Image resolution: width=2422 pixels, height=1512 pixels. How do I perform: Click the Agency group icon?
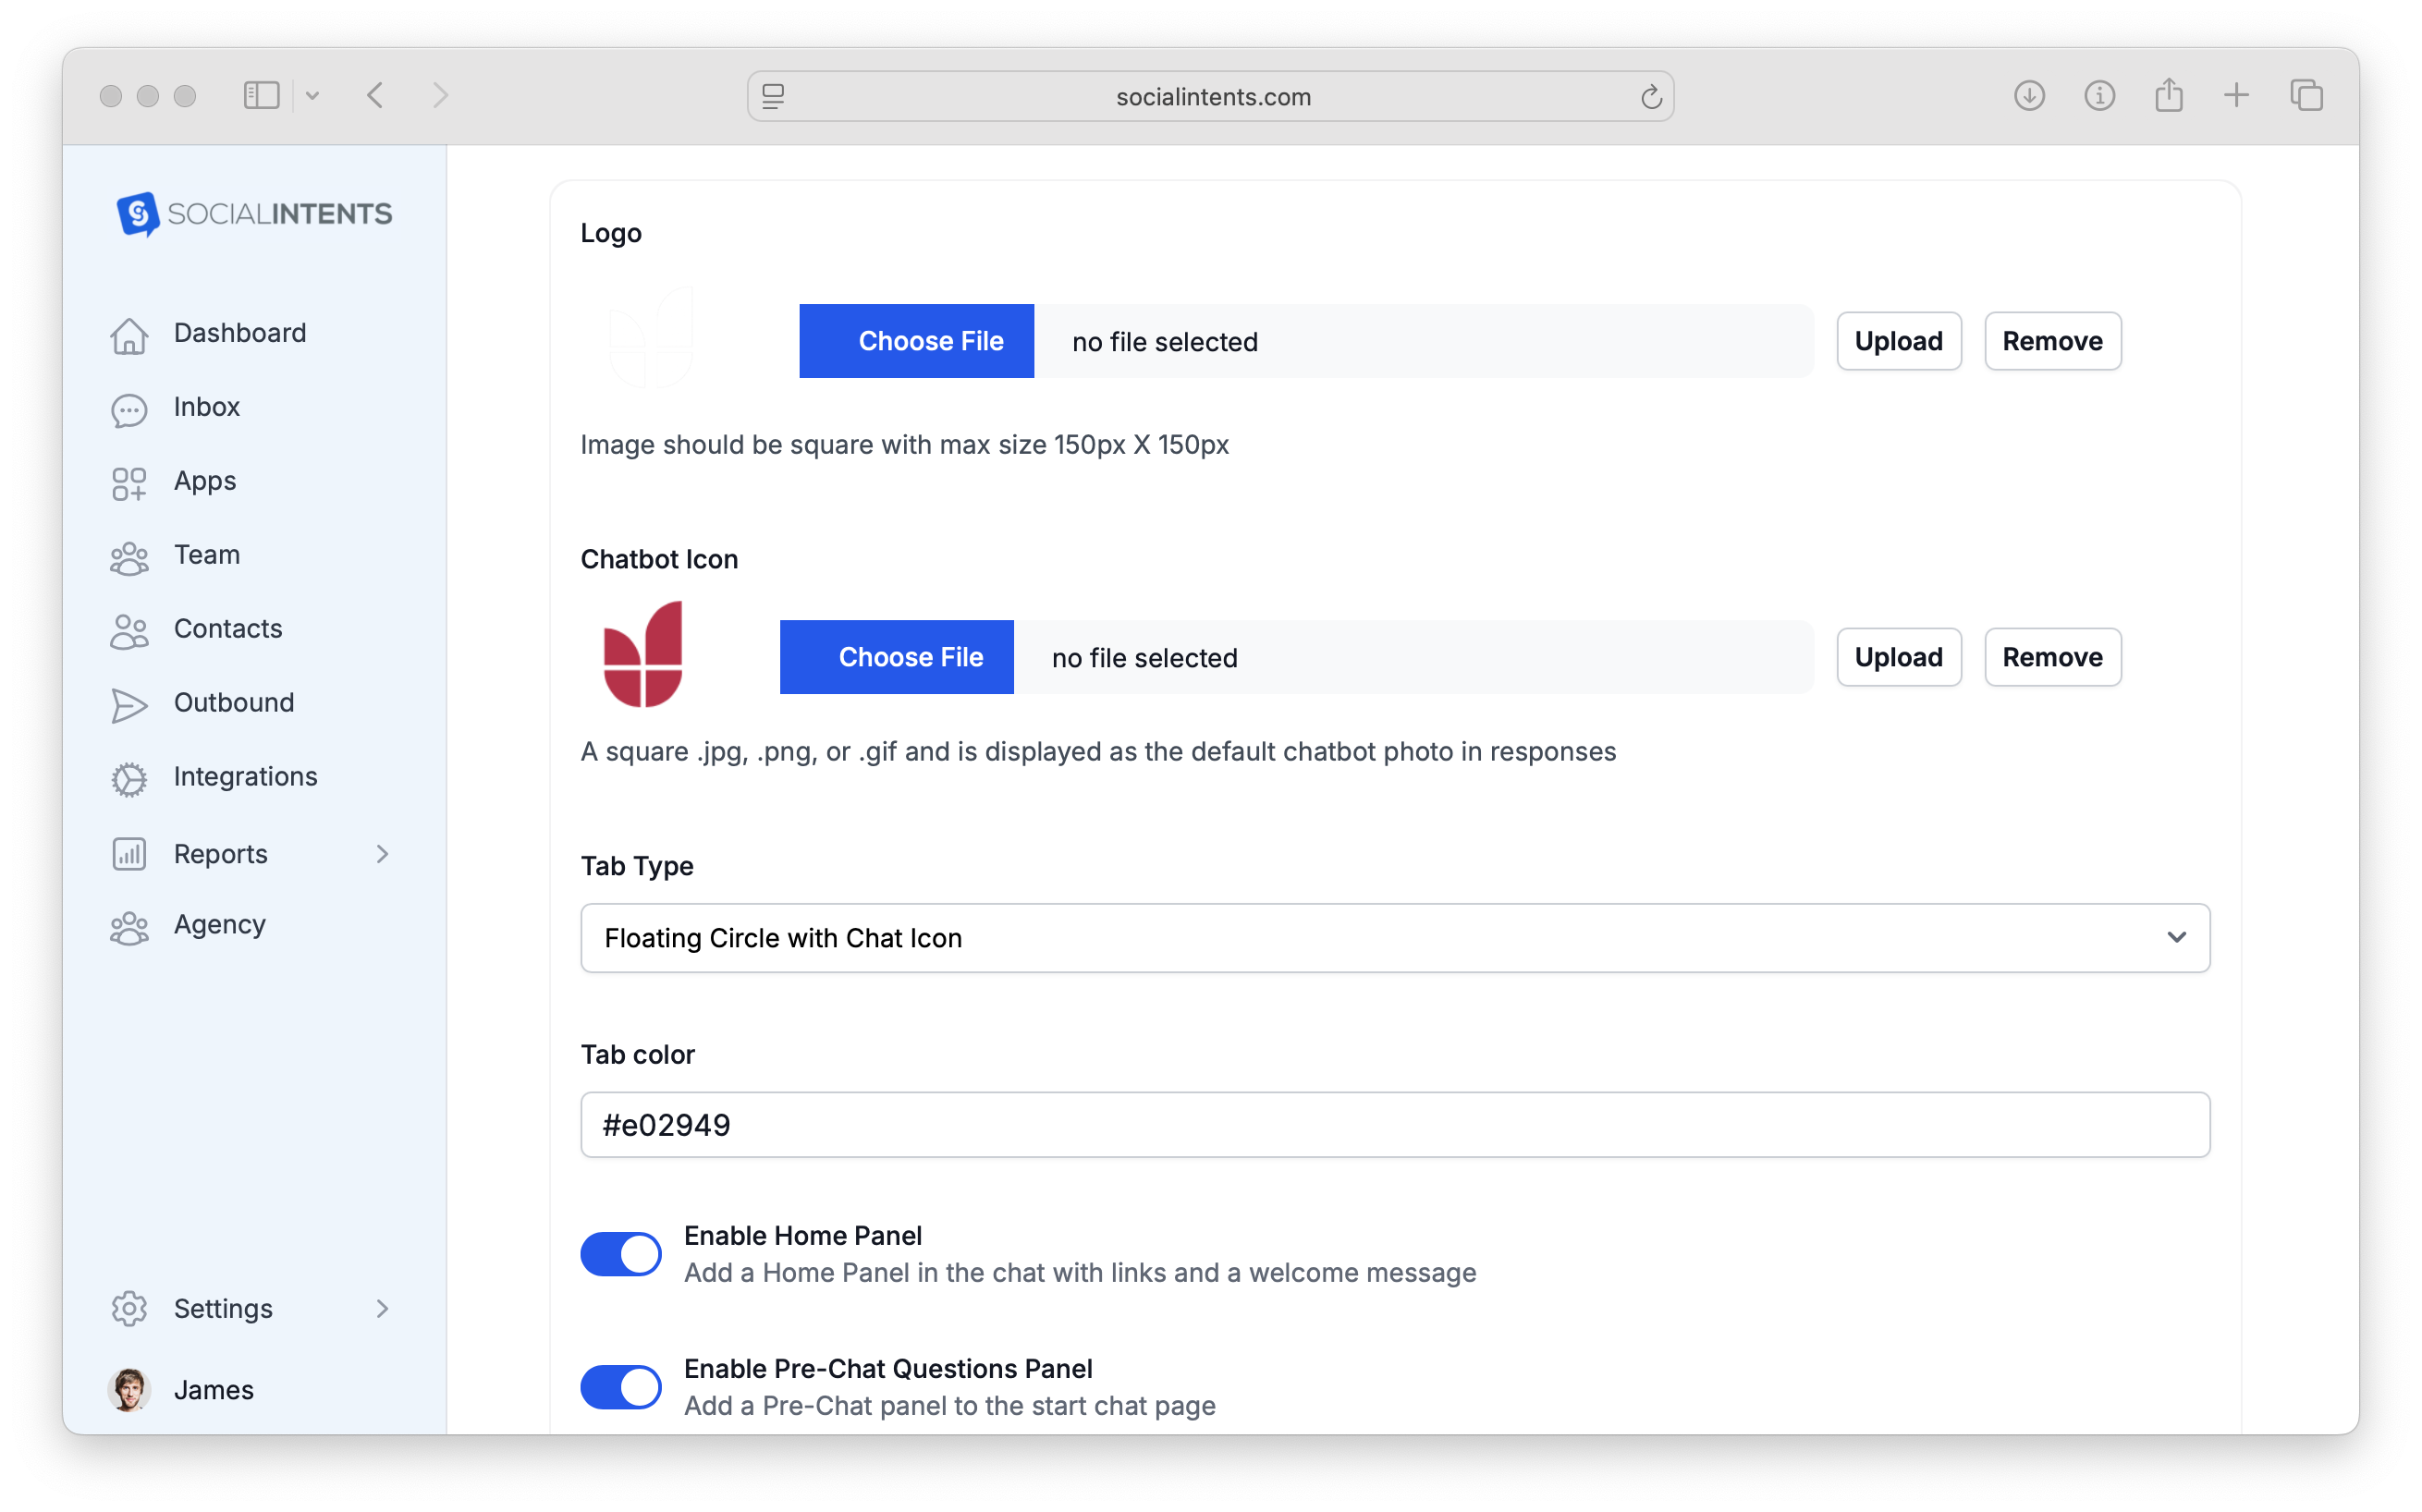click(129, 927)
